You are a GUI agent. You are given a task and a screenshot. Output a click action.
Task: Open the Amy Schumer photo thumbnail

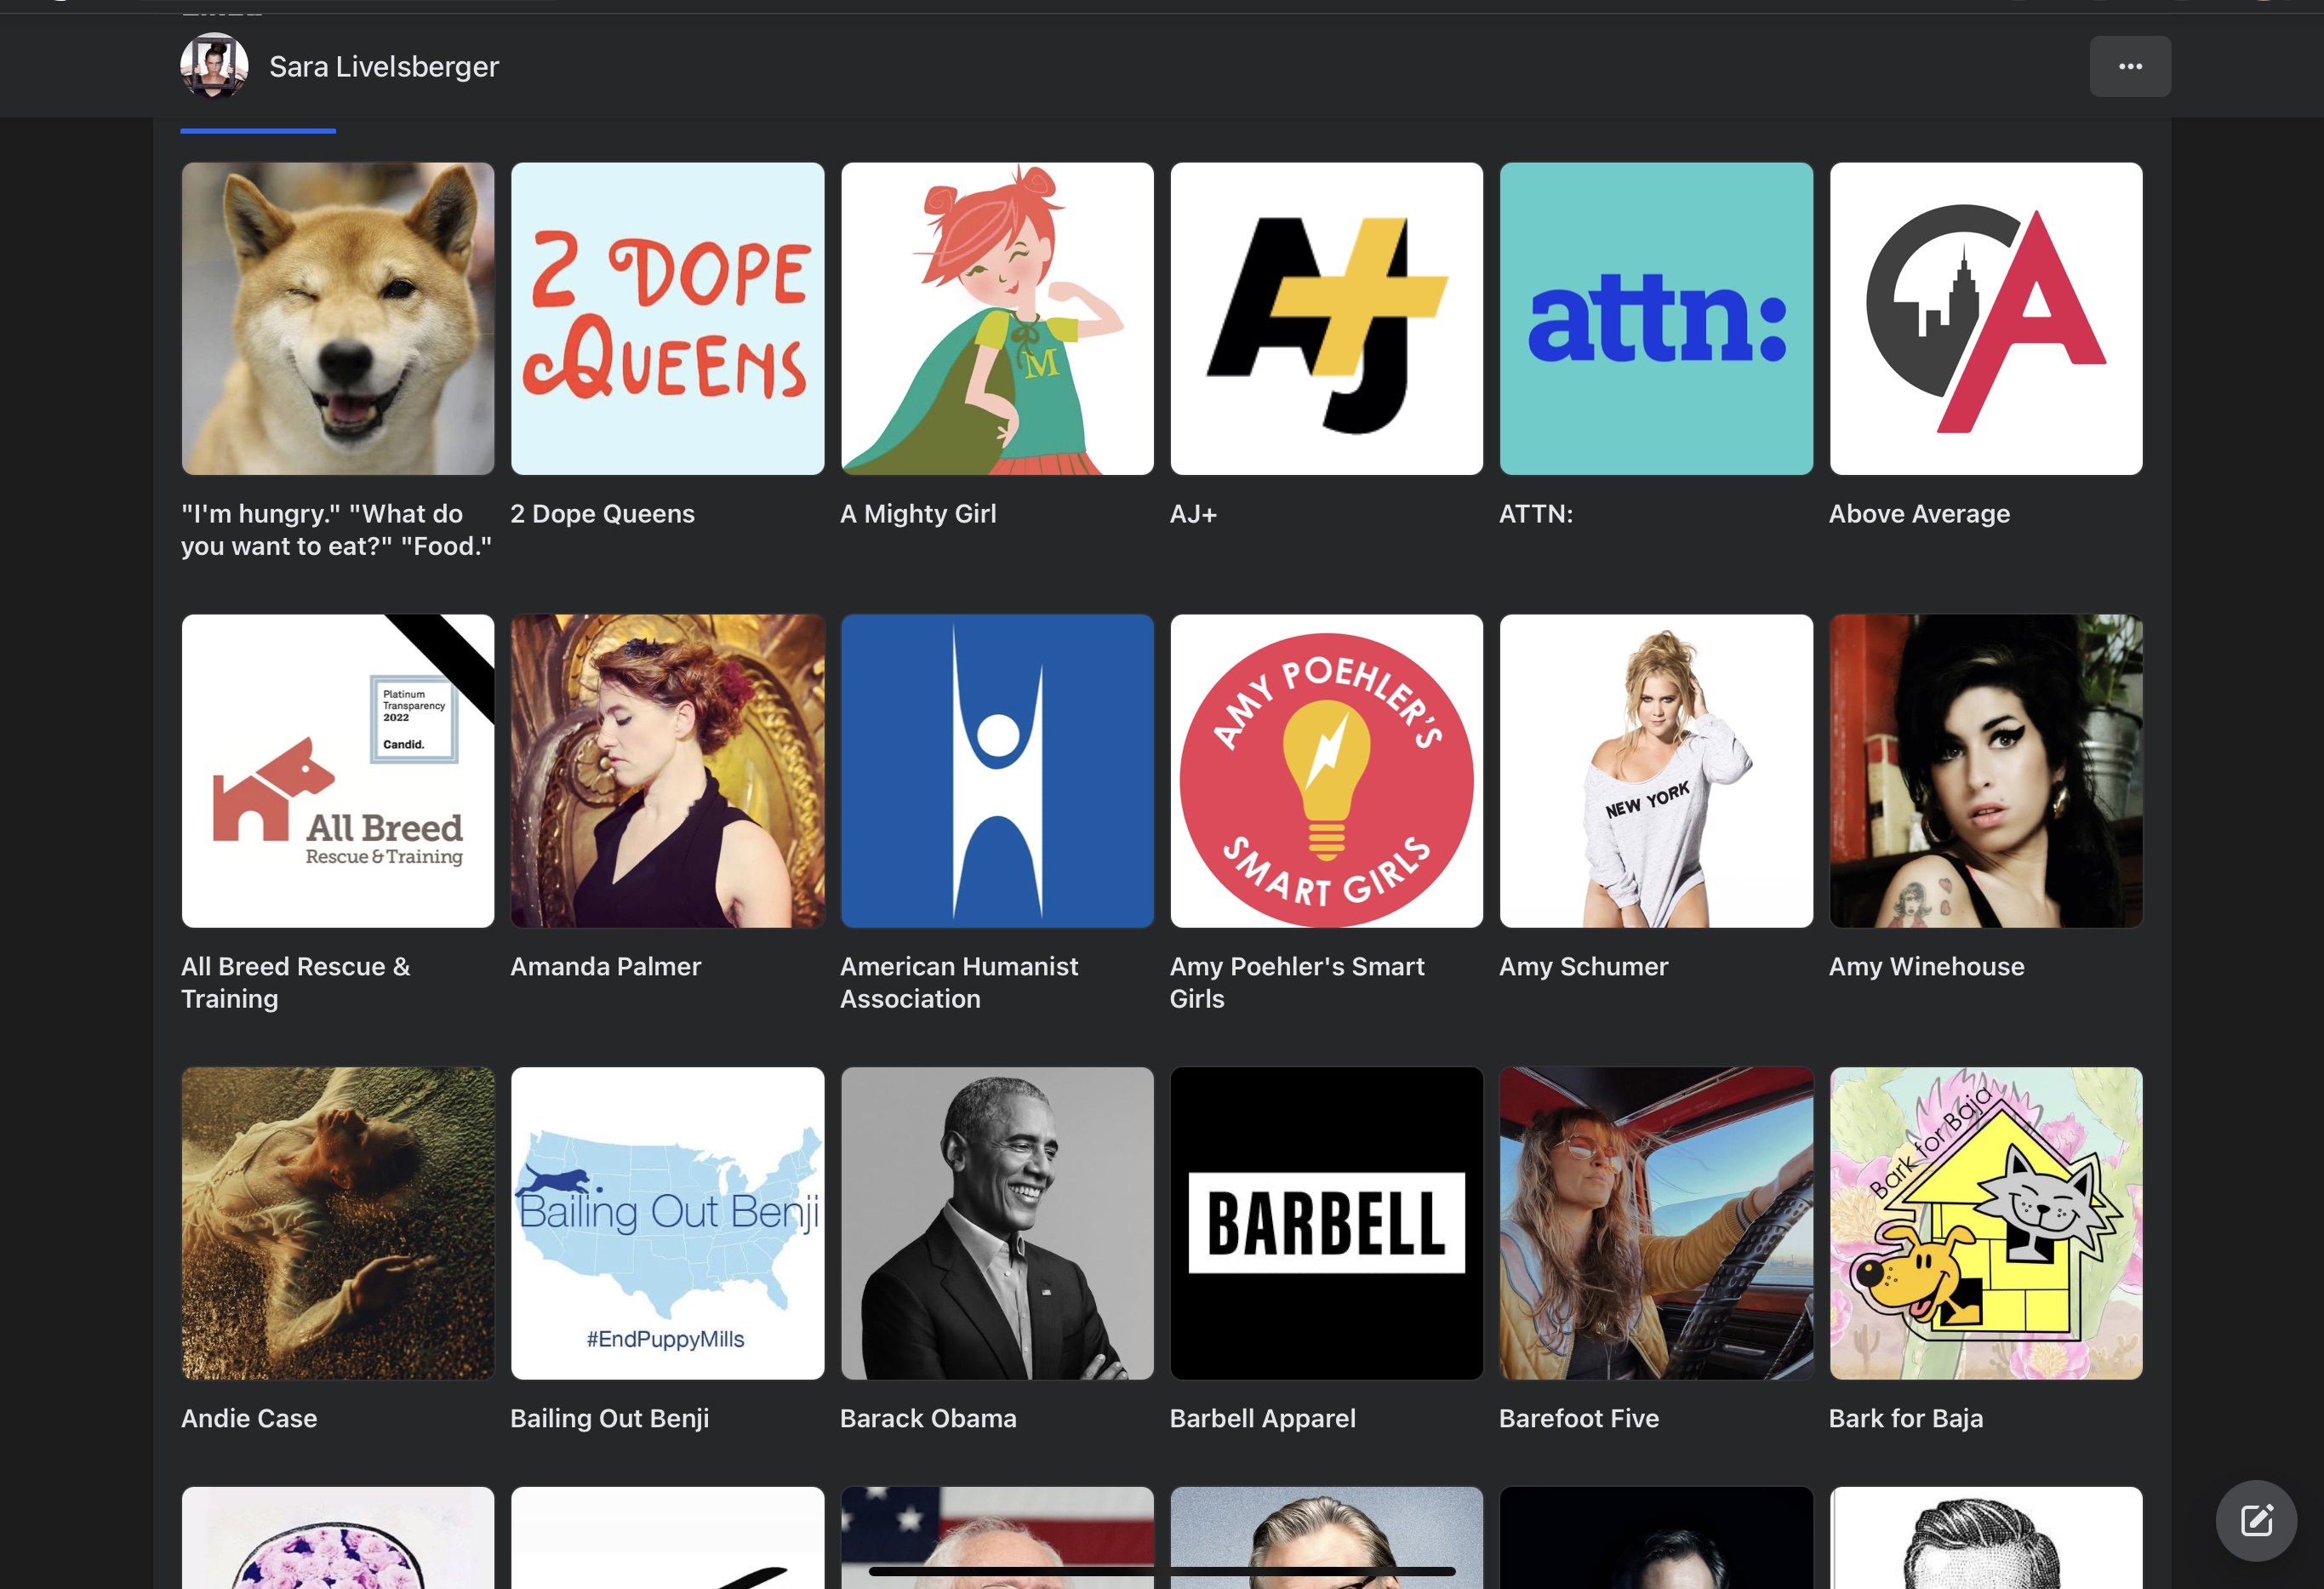point(1656,771)
